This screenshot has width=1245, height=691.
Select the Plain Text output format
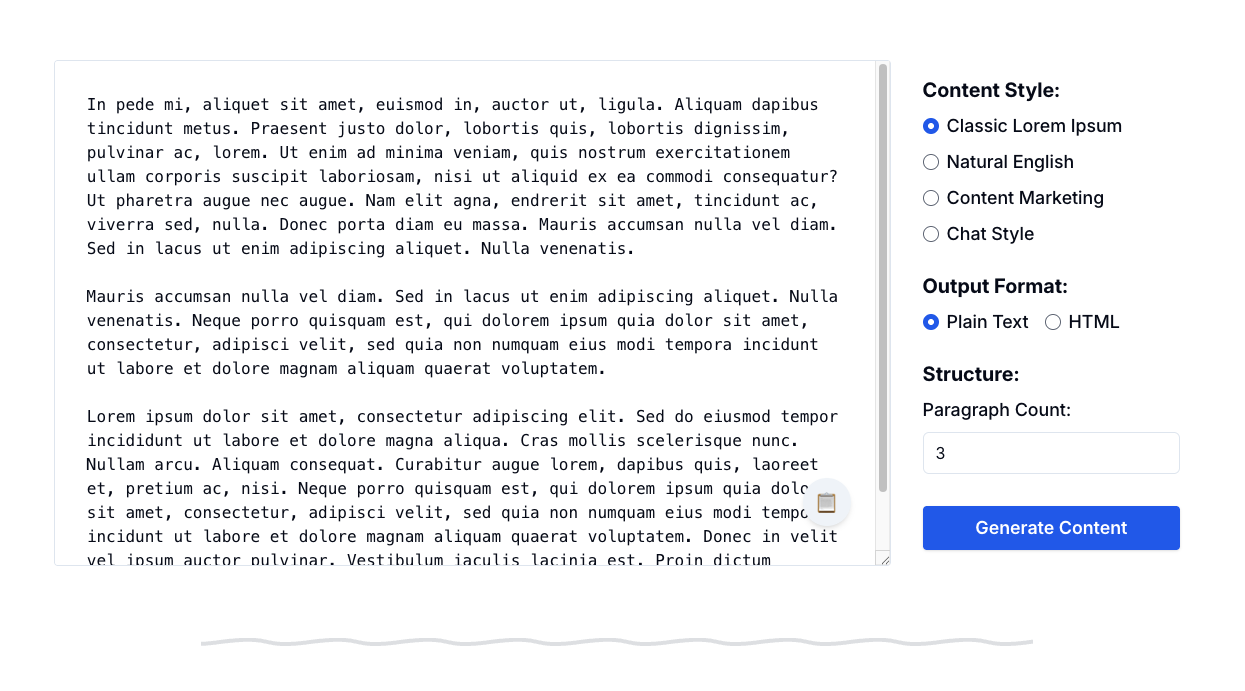click(931, 321)
